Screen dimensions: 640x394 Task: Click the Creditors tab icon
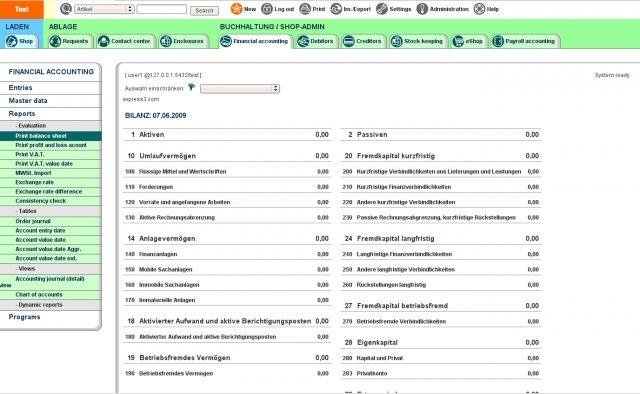click(349, 41)
